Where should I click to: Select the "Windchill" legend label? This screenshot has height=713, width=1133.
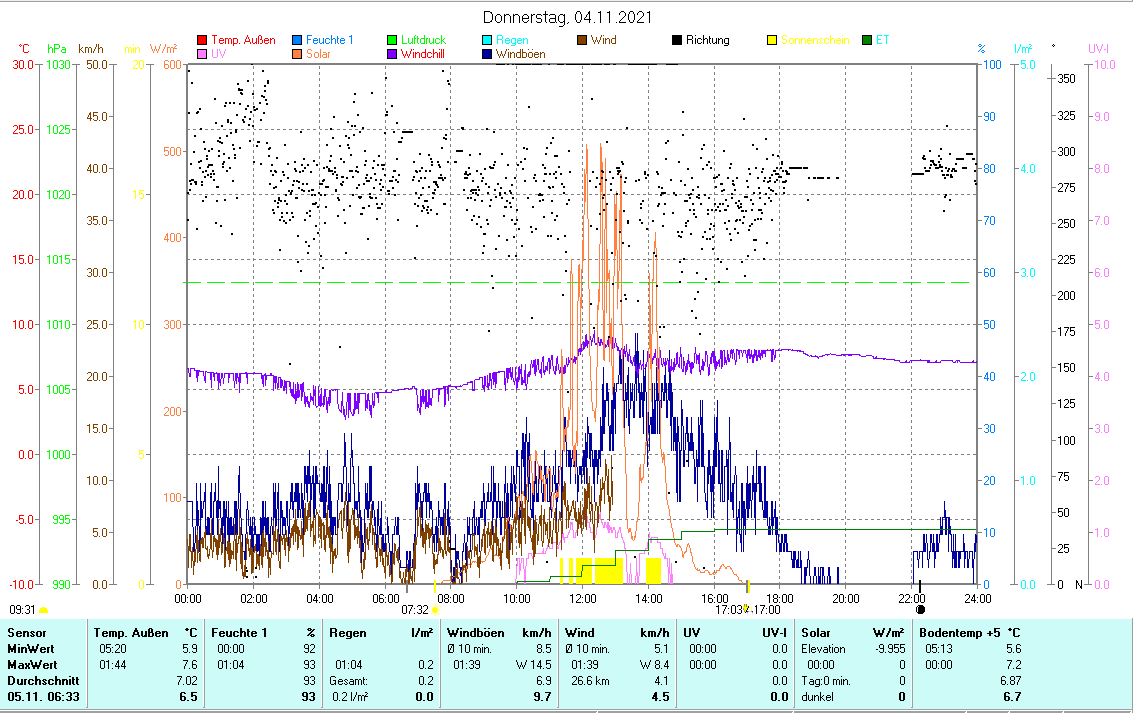point(423,53)
